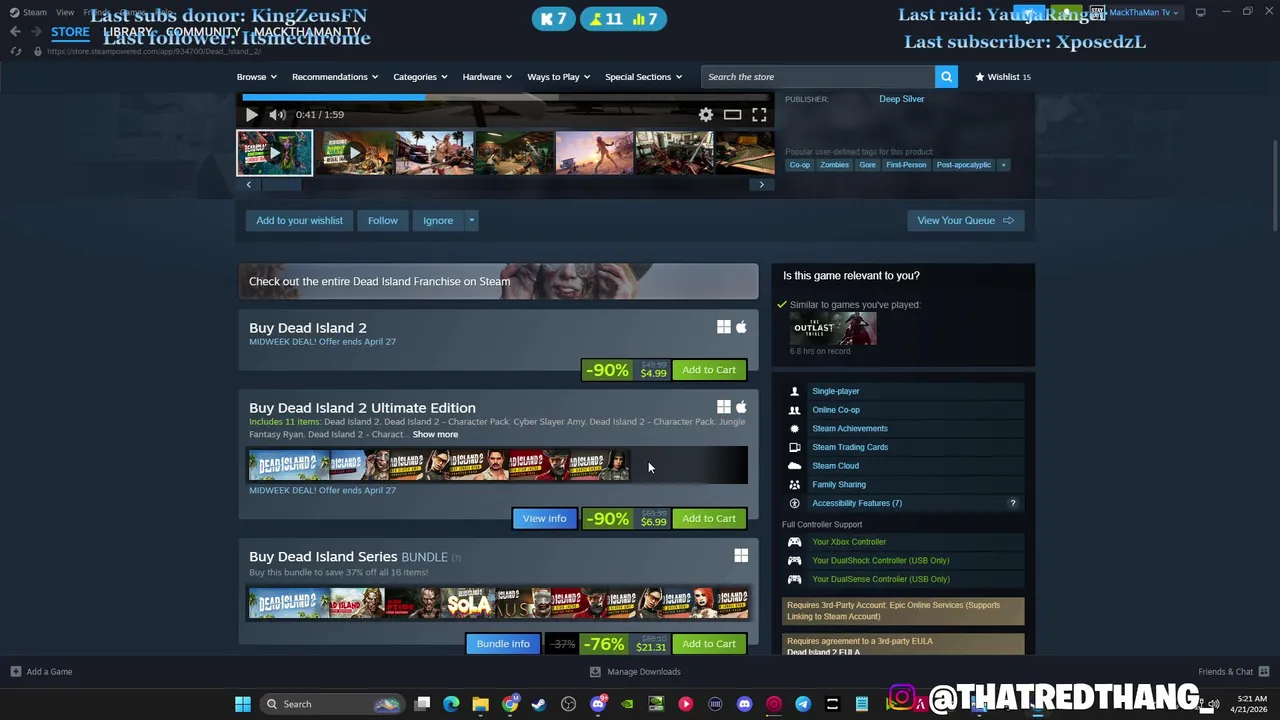Click the left arrow under the thumbnail strip
This screenshot has width=1280, height=720.
[x=249, y=184]
